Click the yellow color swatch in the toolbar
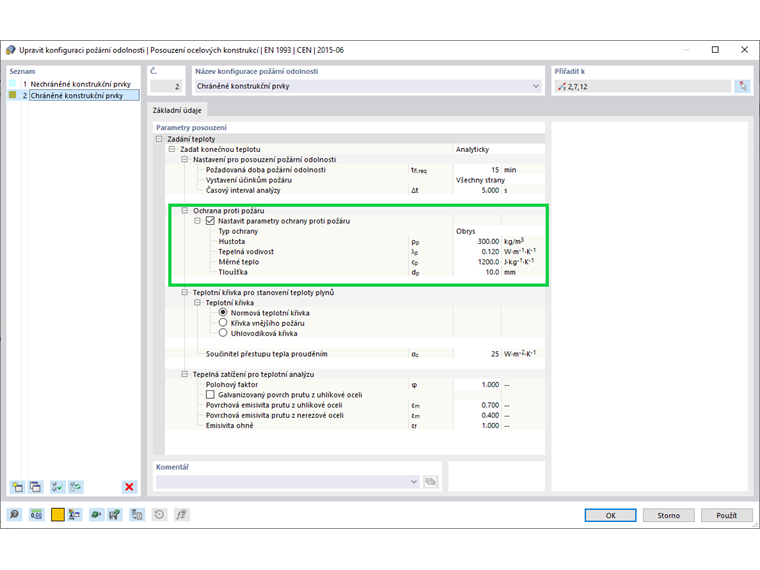This screenshot has width=760, height=570. point(58,515)
